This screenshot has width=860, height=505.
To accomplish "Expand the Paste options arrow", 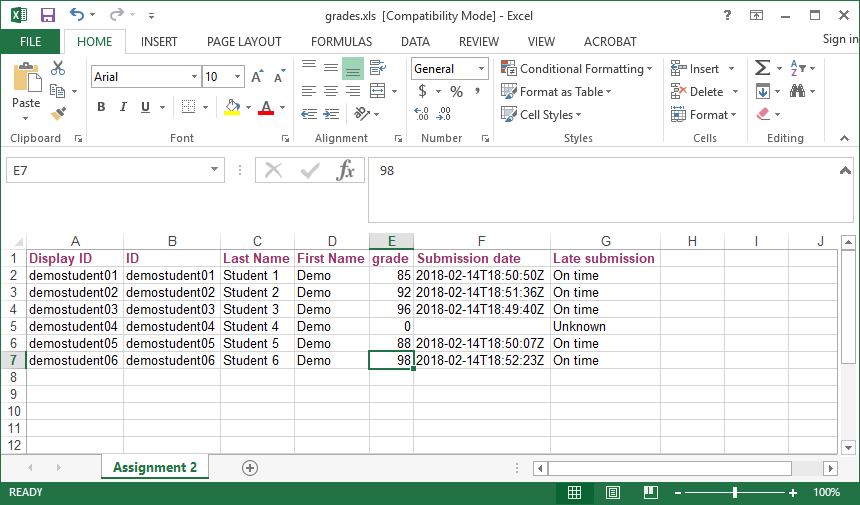I will pyautogui.click(x=26, y=118).
